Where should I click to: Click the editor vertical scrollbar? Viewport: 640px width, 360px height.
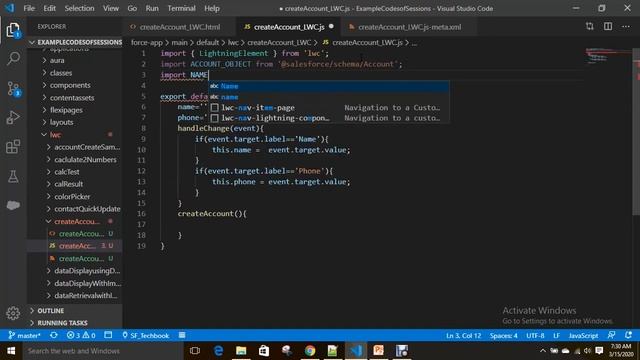[x=636, y=131]
